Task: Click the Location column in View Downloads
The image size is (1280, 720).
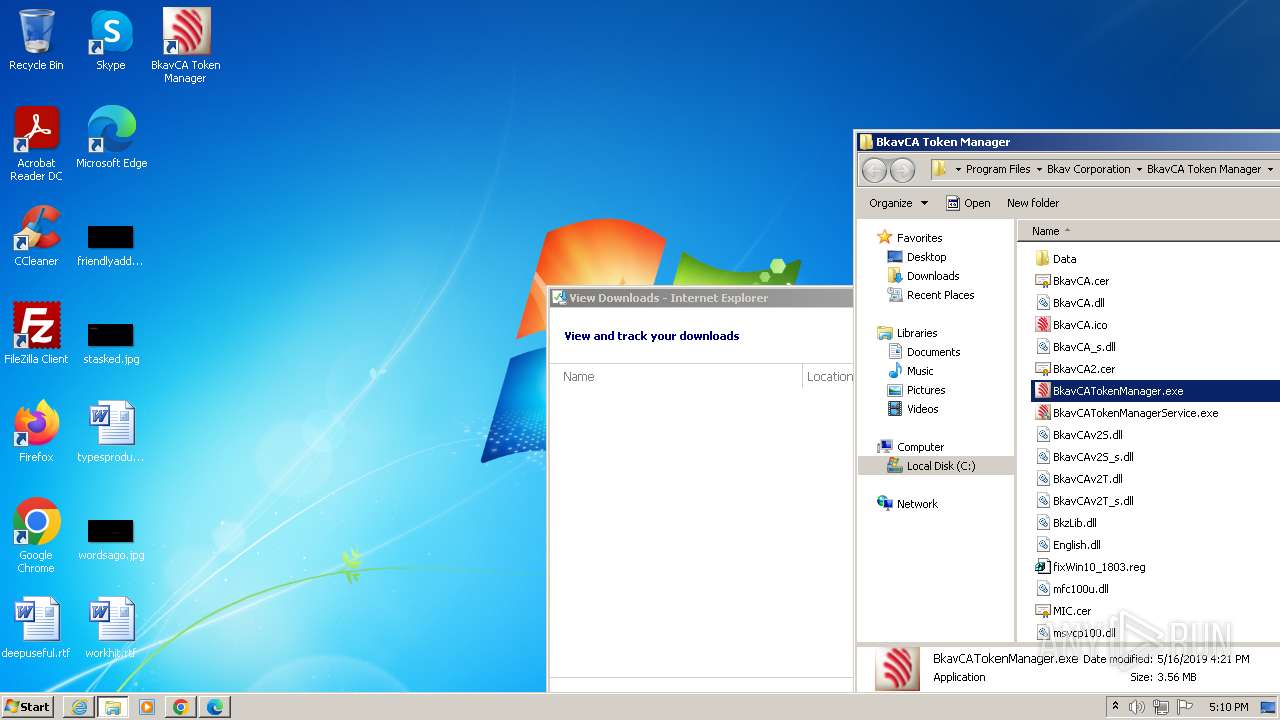Action: pyautogui.click(x=829, y=377)
